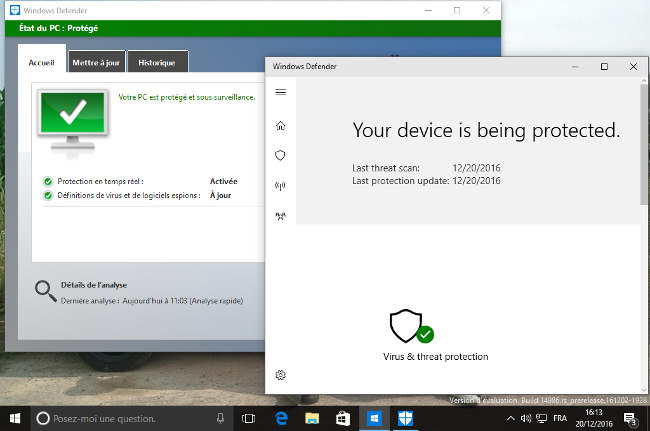Open the Store from the taskbar
This screenshot has height=431, width=650.
pos(343,419)
